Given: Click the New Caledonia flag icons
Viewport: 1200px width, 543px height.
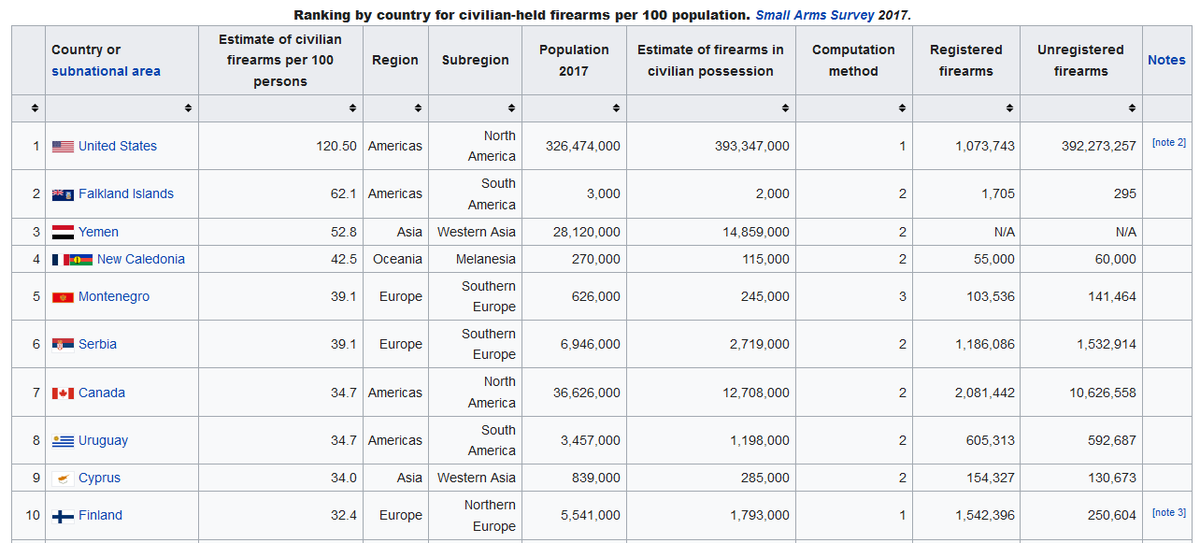Looking at the screenshot, I should pyautogui.click(x=72, y=259).
